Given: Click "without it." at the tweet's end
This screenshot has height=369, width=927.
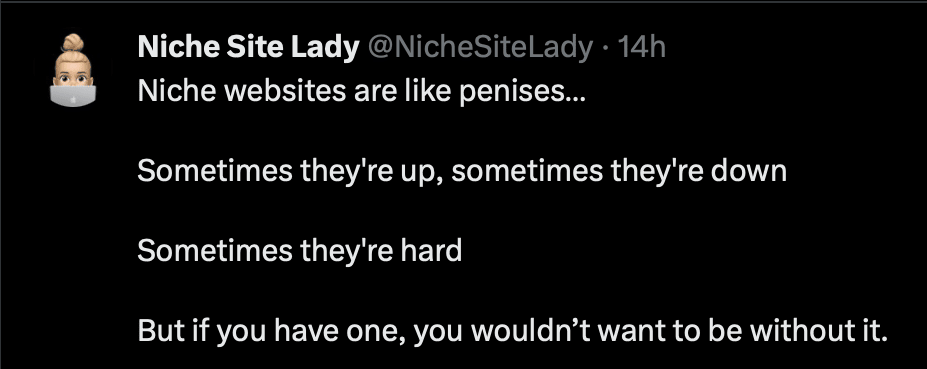Looking at the screenshot, I should (817, 331).
